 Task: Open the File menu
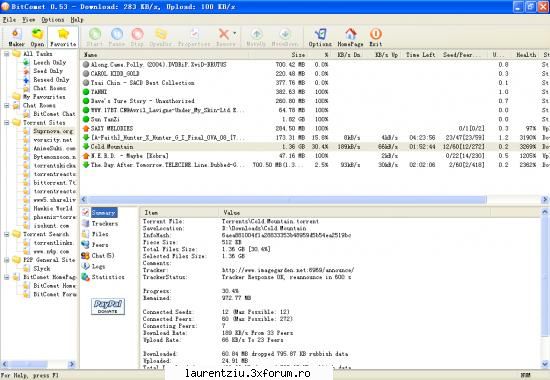(9, 20)
